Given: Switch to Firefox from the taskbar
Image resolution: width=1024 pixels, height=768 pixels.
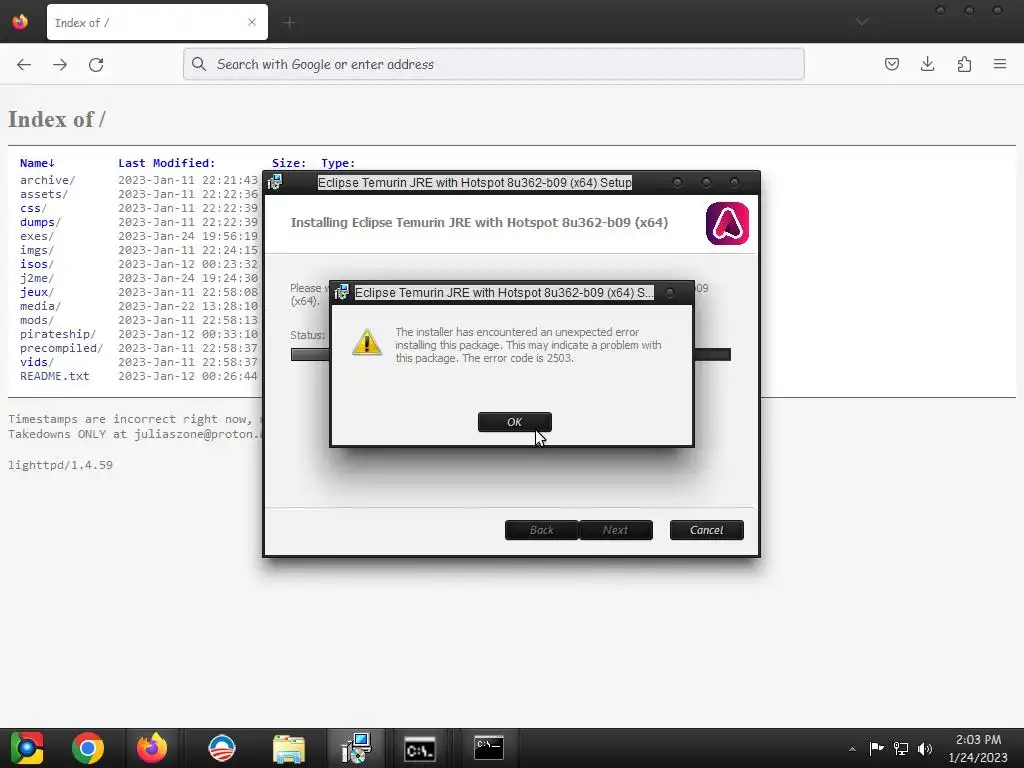Looking at the screenshot, I should [152, 748].
